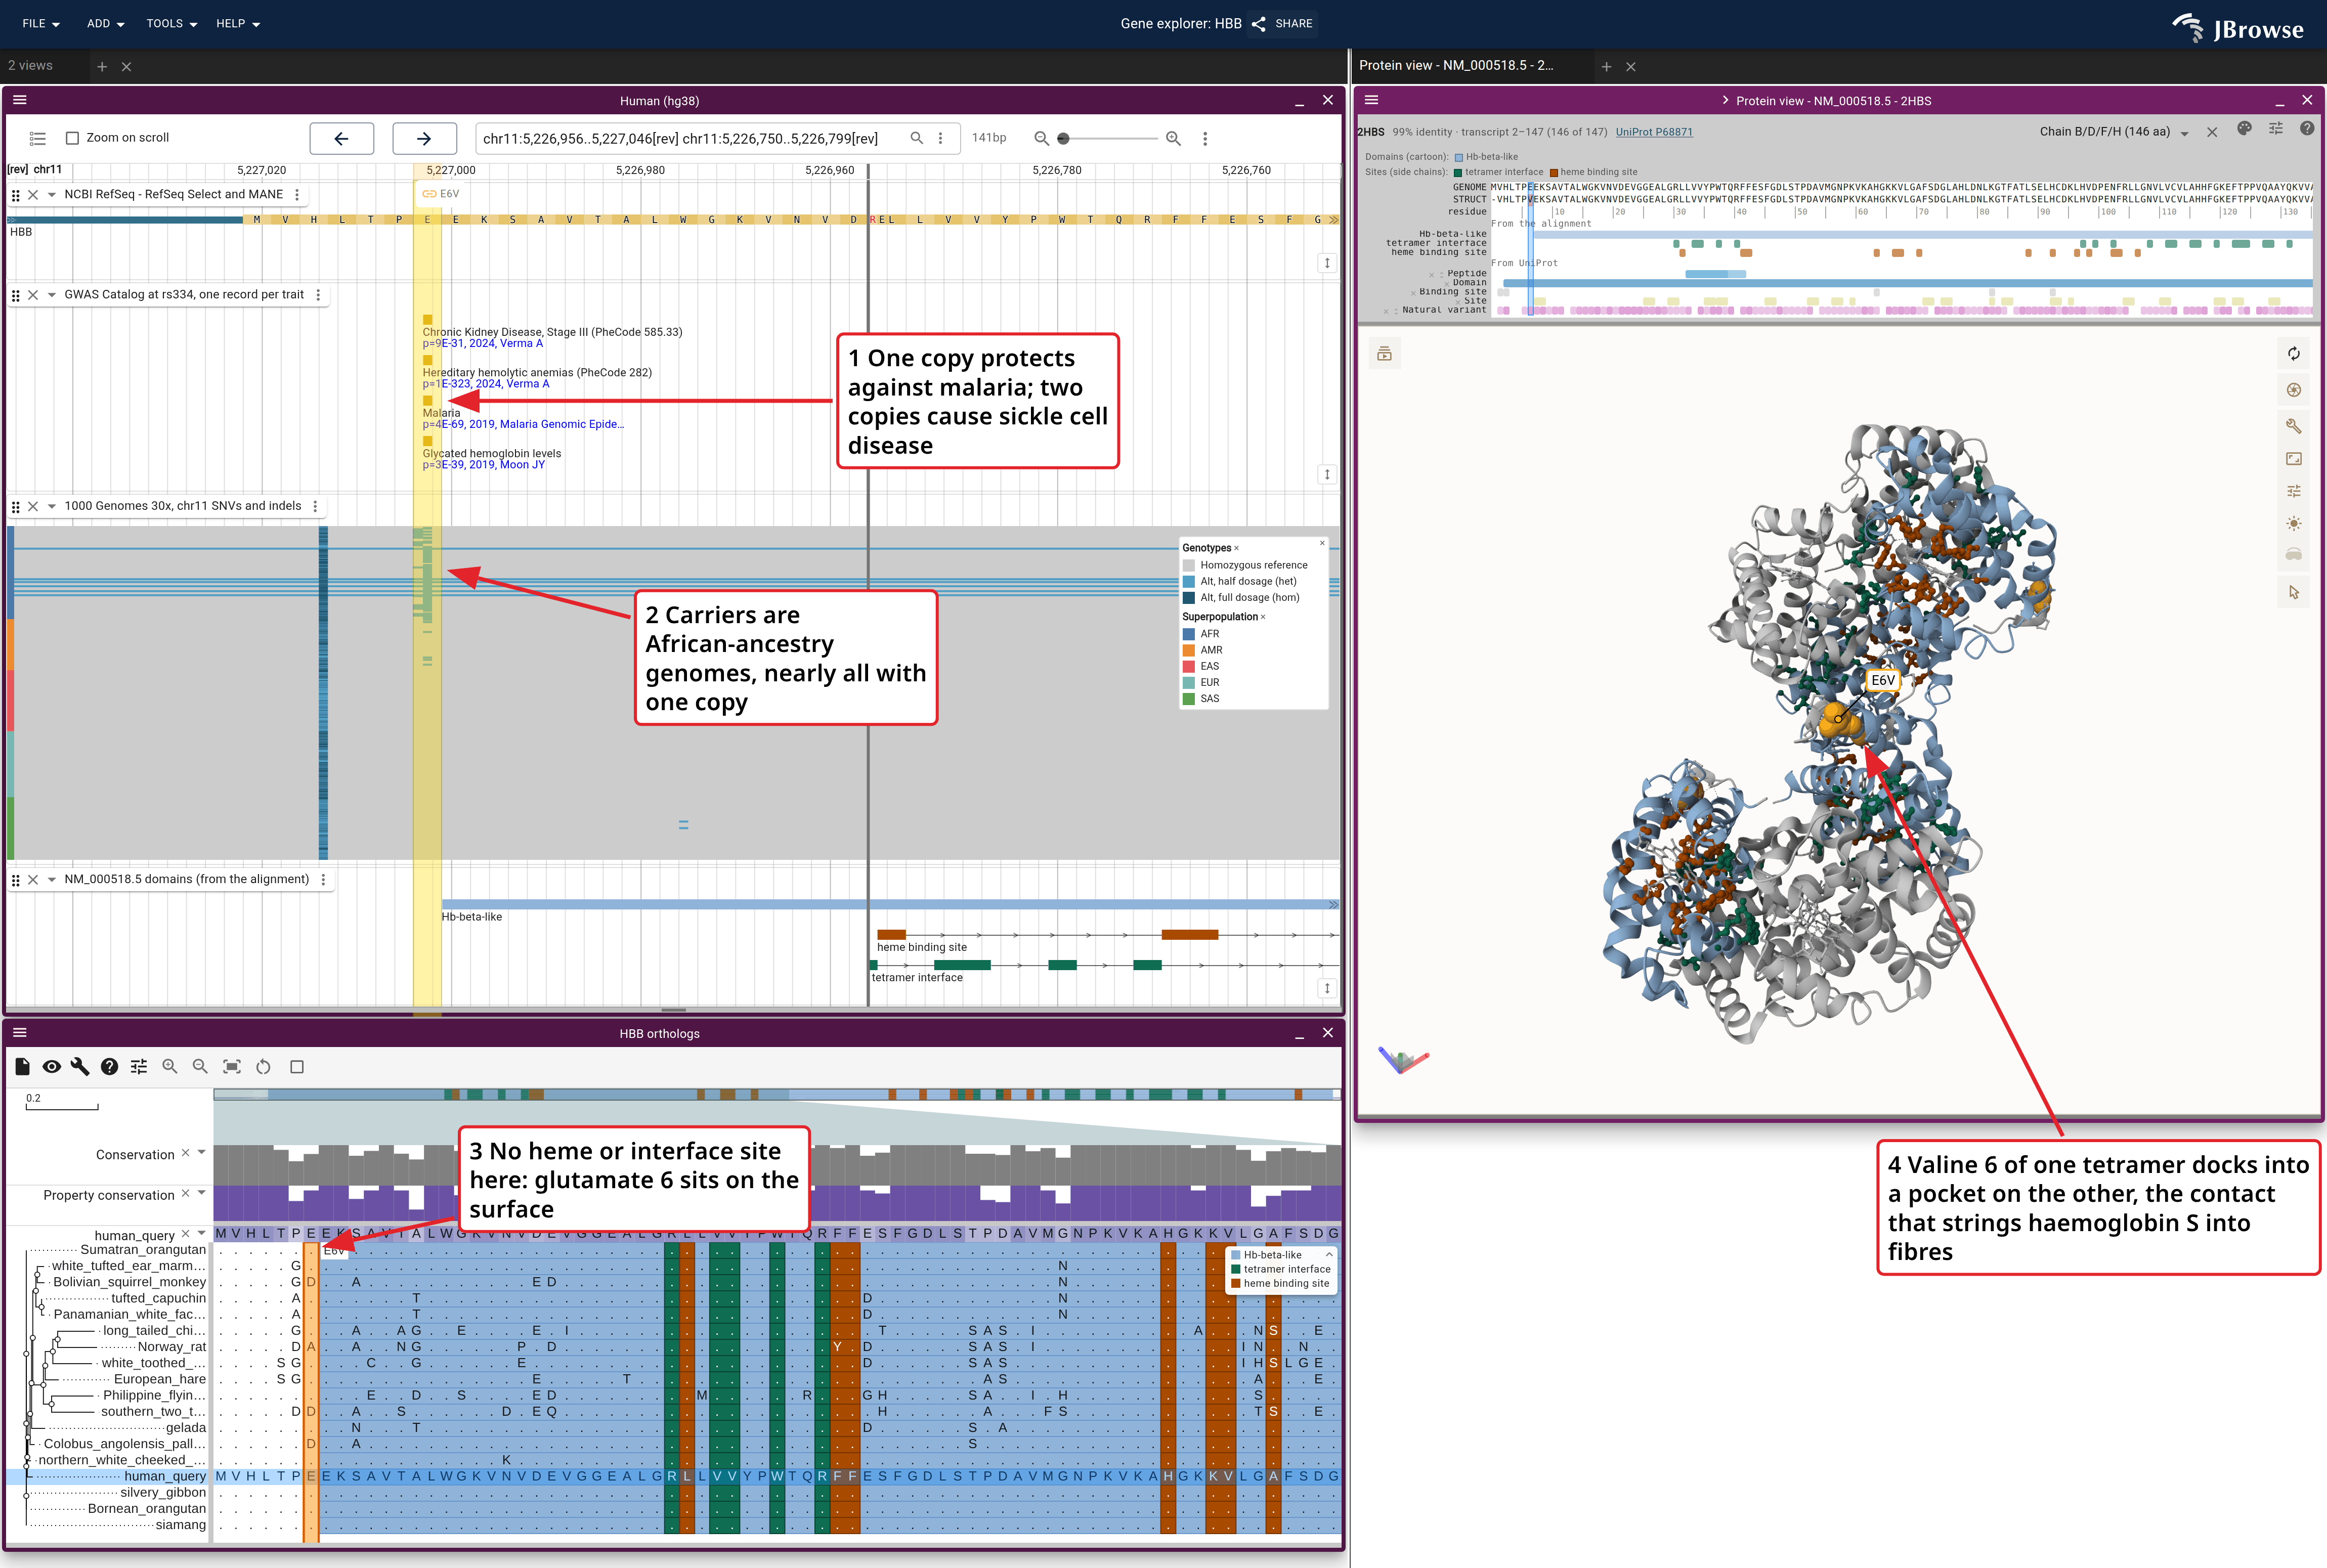Open three-dot menu for the NCBI RefSeq track
This screenshot has height=1568, width=2327.
pos(297,195)
